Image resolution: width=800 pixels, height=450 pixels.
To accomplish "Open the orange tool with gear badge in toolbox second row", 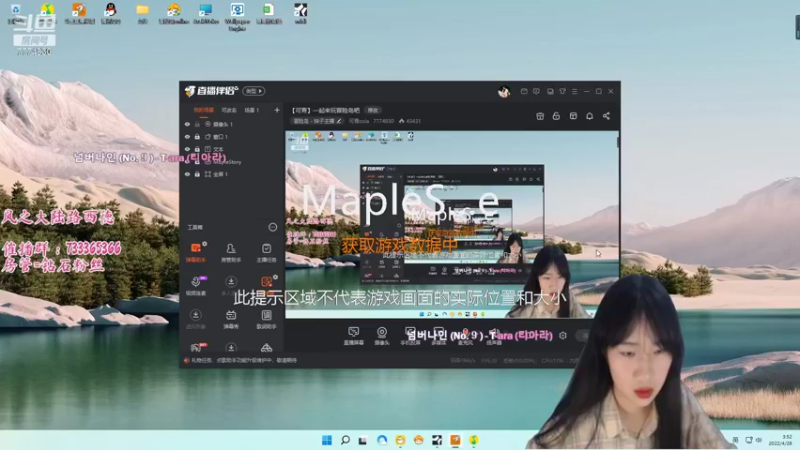I will tap(266, 282).
